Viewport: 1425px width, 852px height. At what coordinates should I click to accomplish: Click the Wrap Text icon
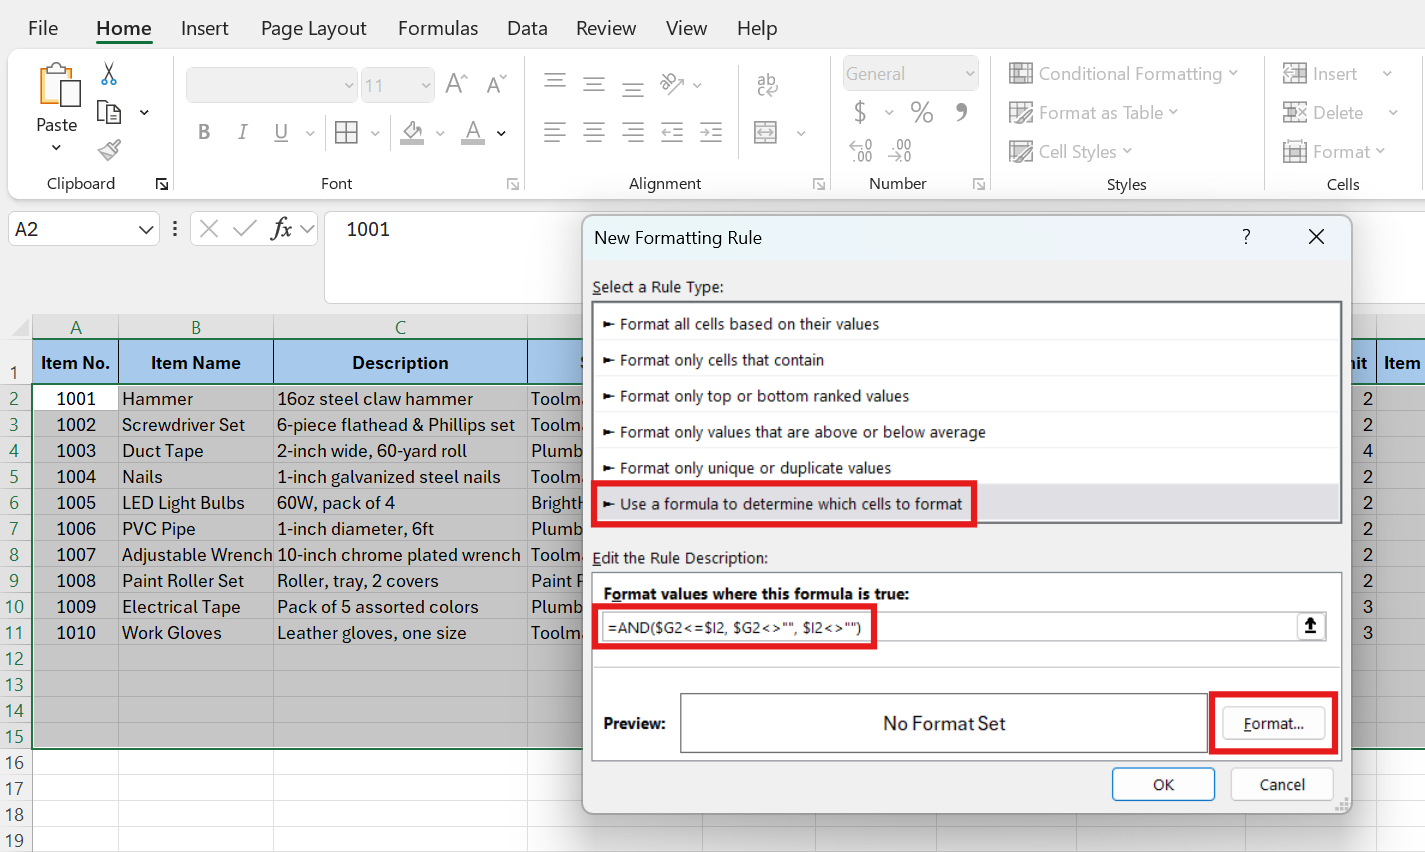click(x=767, y=85)
